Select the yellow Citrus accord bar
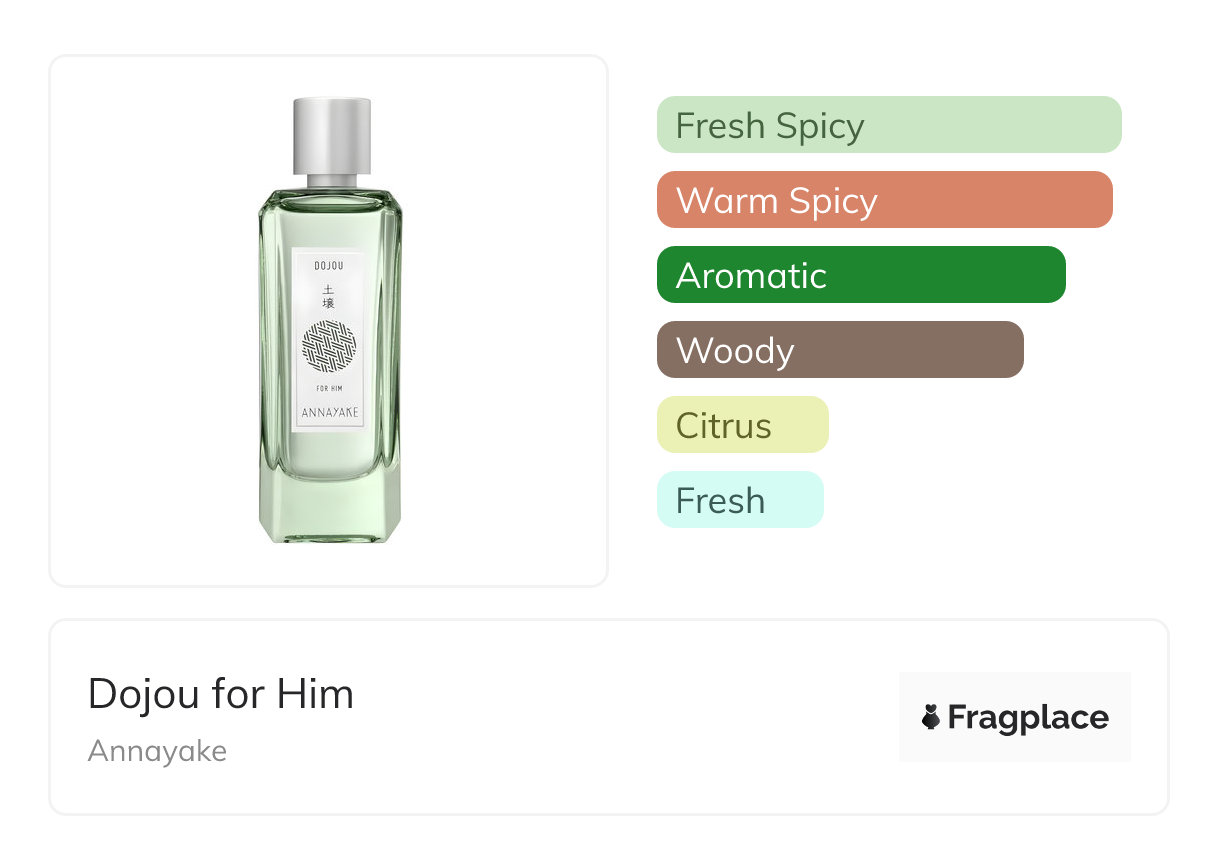The width and height of the screenshot is (1218, 864). point(742,425)
